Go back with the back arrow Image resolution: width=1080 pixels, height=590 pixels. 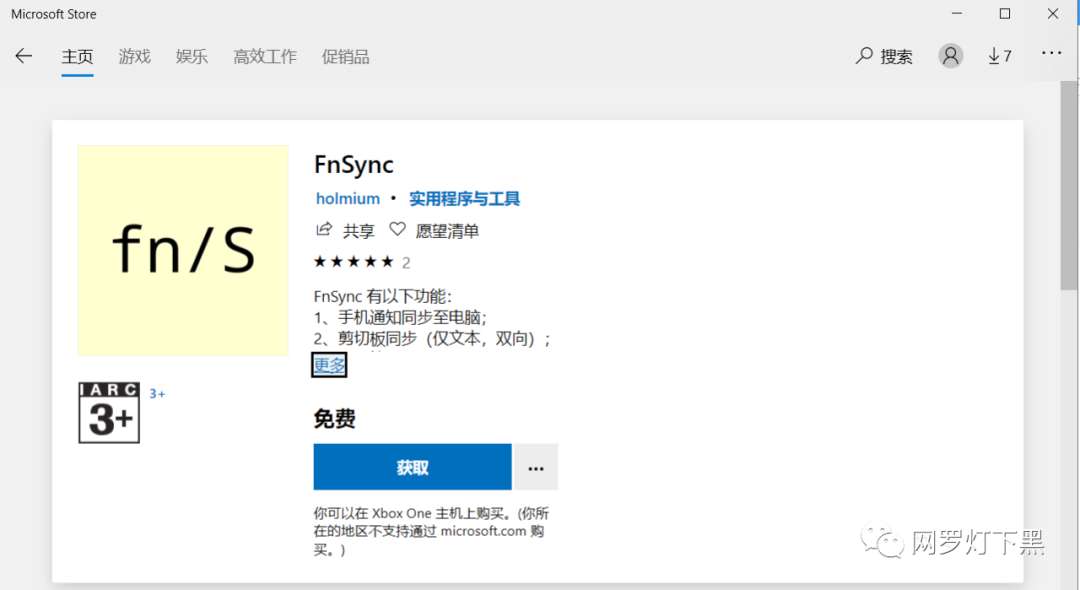coord(23,56)
